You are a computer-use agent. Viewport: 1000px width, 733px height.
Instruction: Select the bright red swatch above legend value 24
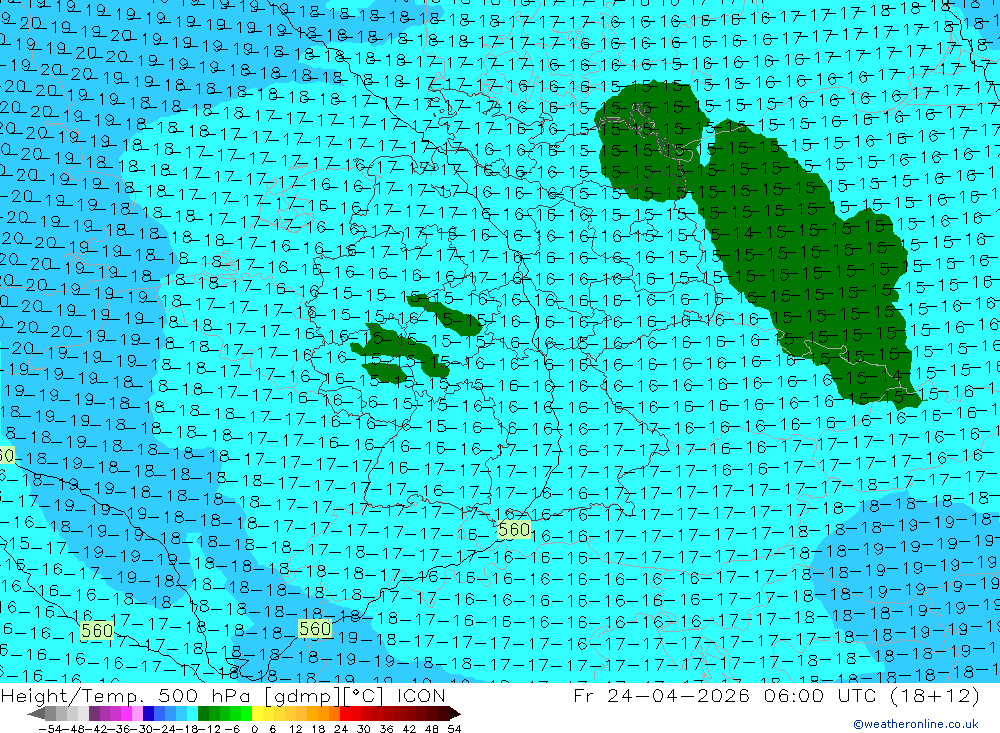click(x=345, y=714)
